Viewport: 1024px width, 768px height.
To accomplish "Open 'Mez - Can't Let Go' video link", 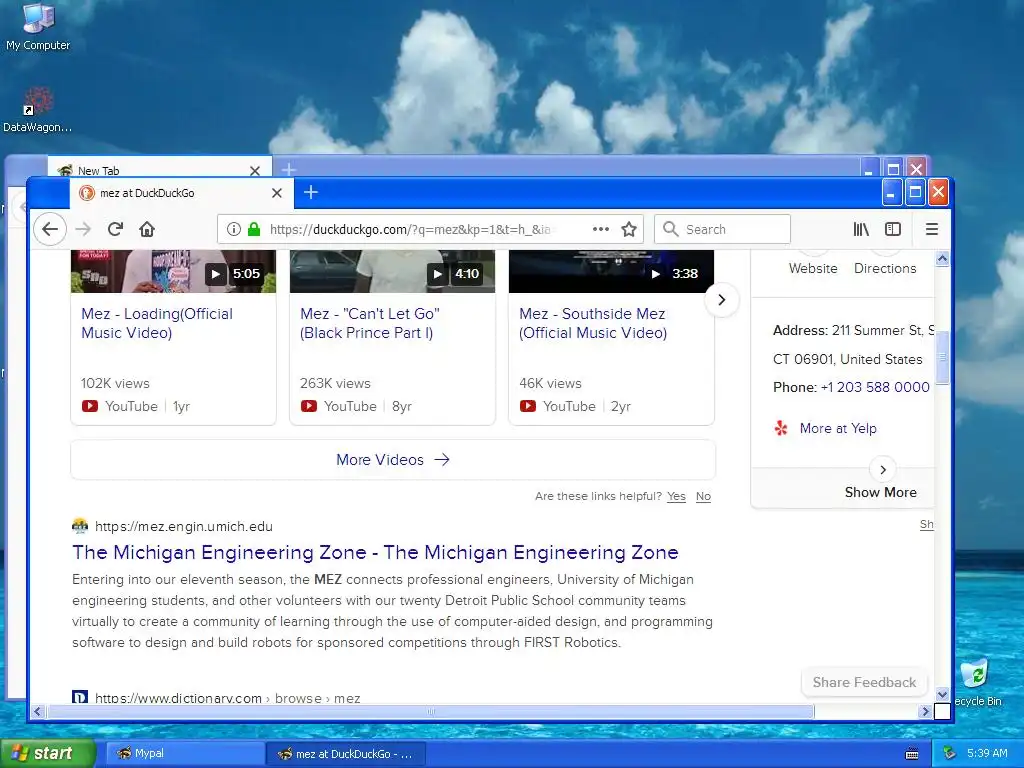I will (370, 323).
